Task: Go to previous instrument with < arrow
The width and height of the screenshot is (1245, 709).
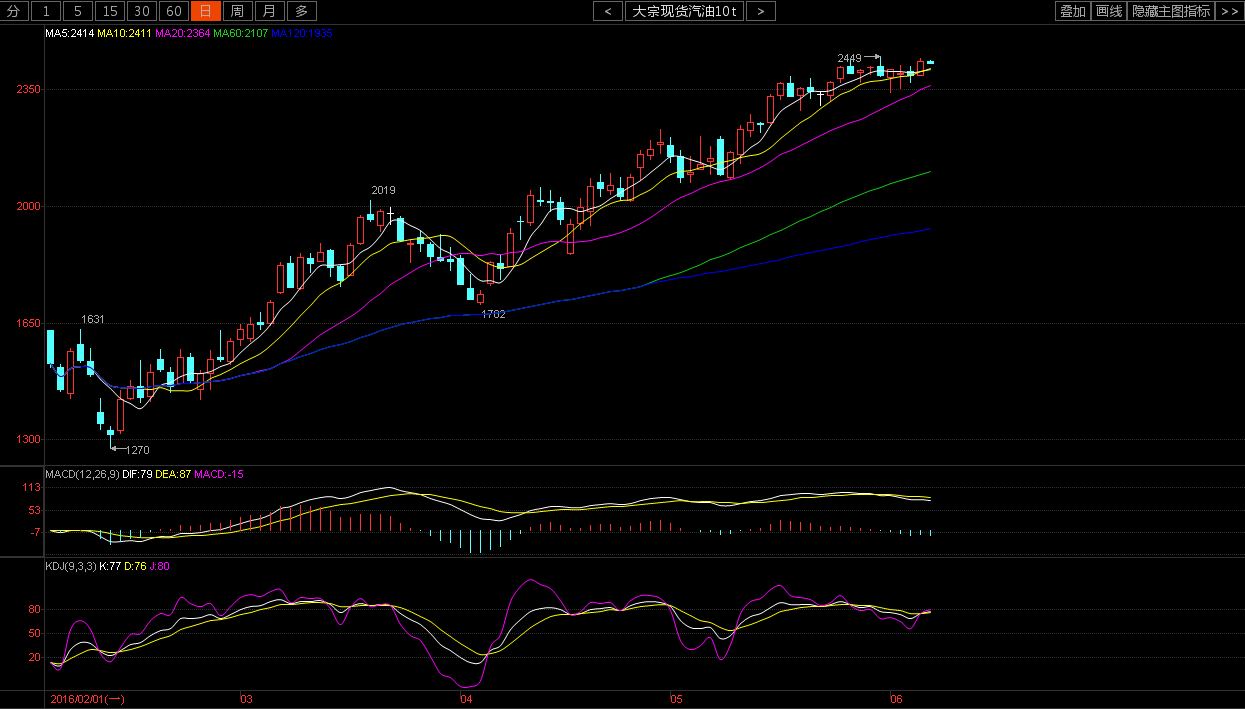Action: point(608,11)
